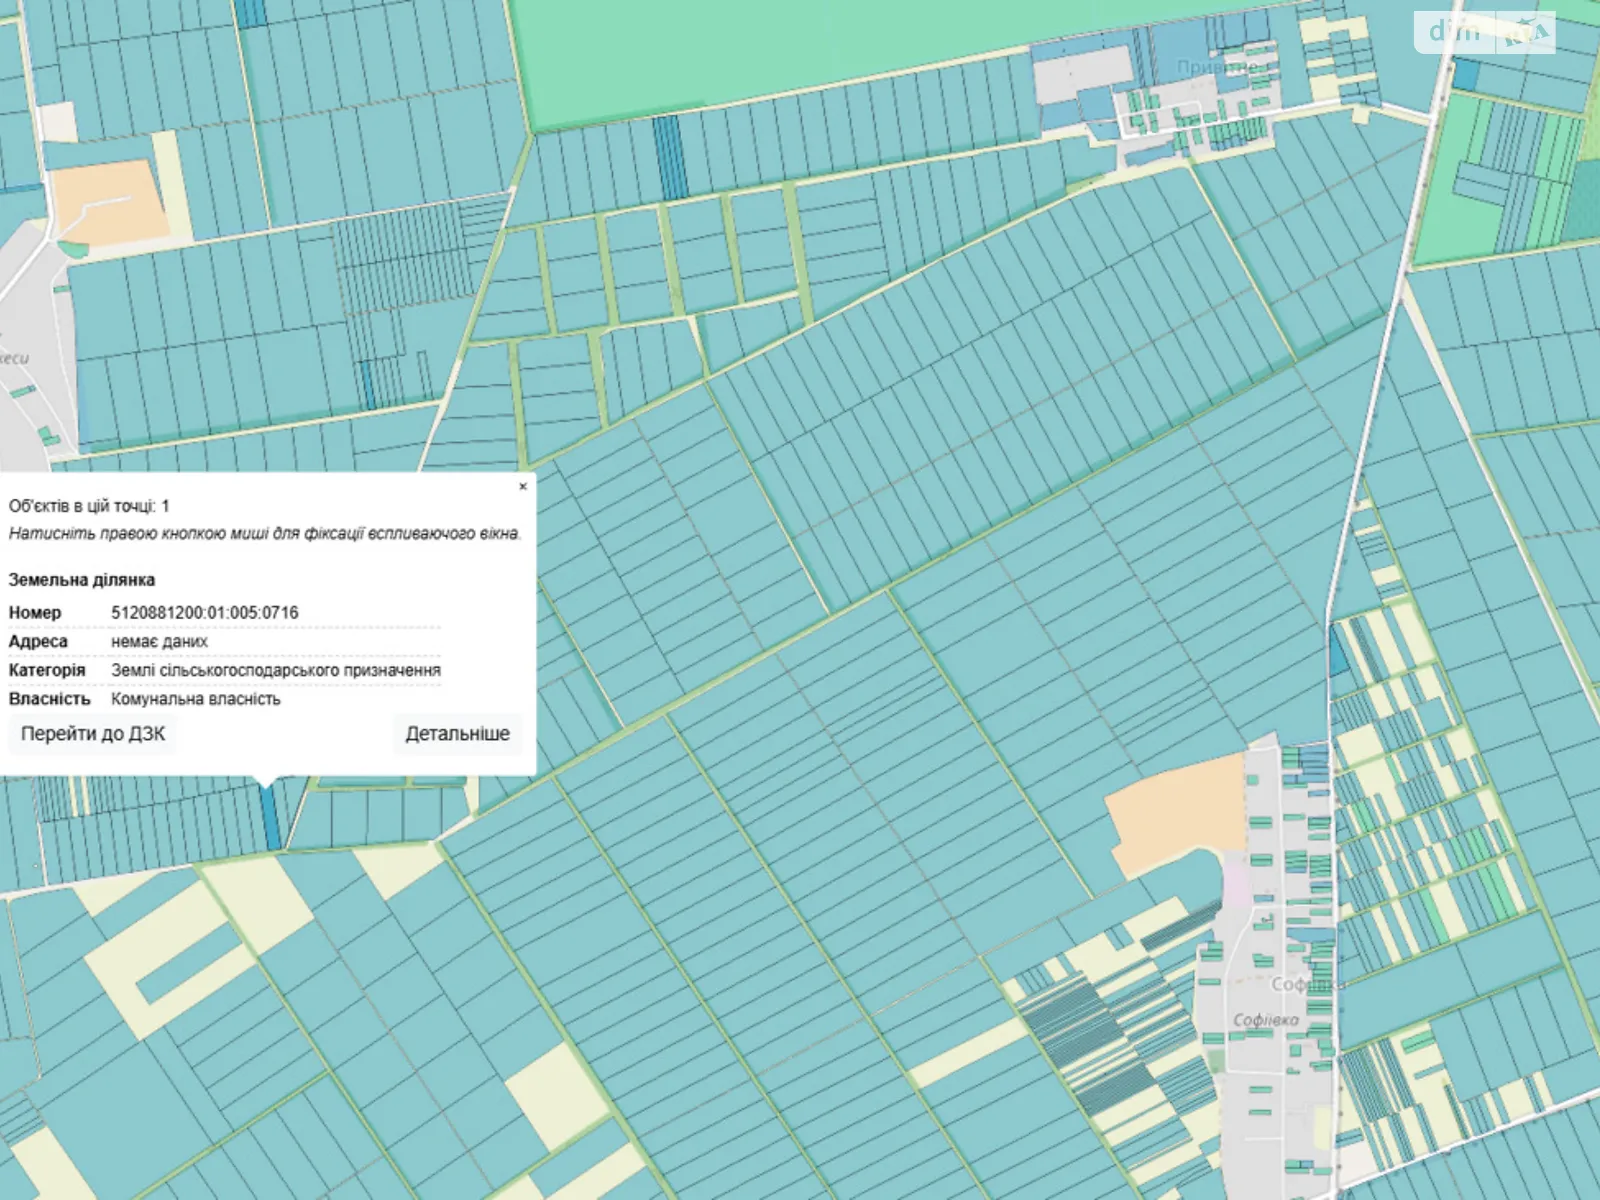Close the parcel info popup
Screen dimensions: 1600x1200
click(x=522, y=487)
